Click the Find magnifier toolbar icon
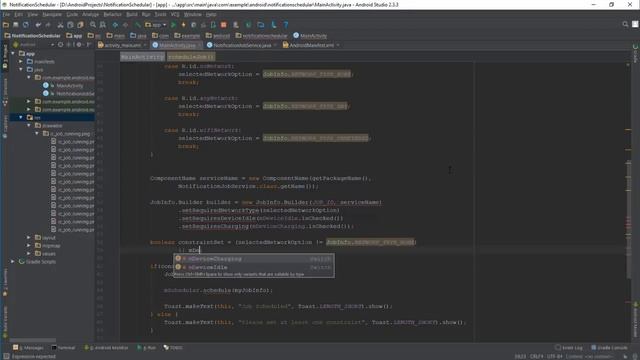 coord(93,25)
